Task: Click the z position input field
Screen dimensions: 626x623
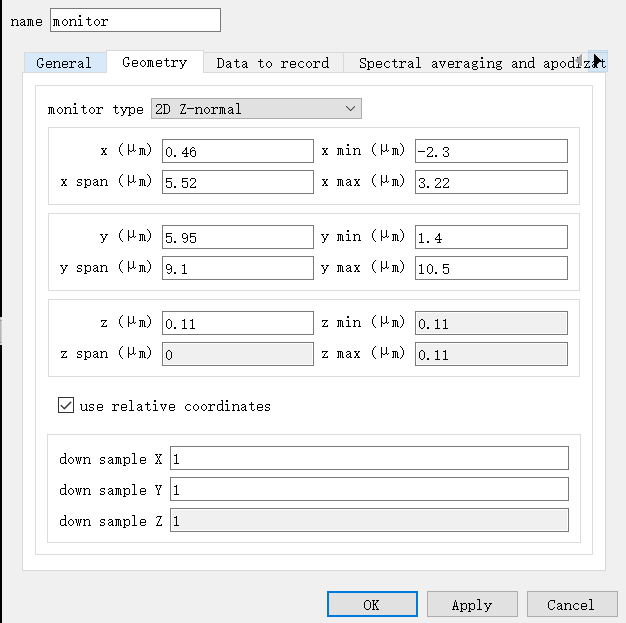Action: coord(238,323)
